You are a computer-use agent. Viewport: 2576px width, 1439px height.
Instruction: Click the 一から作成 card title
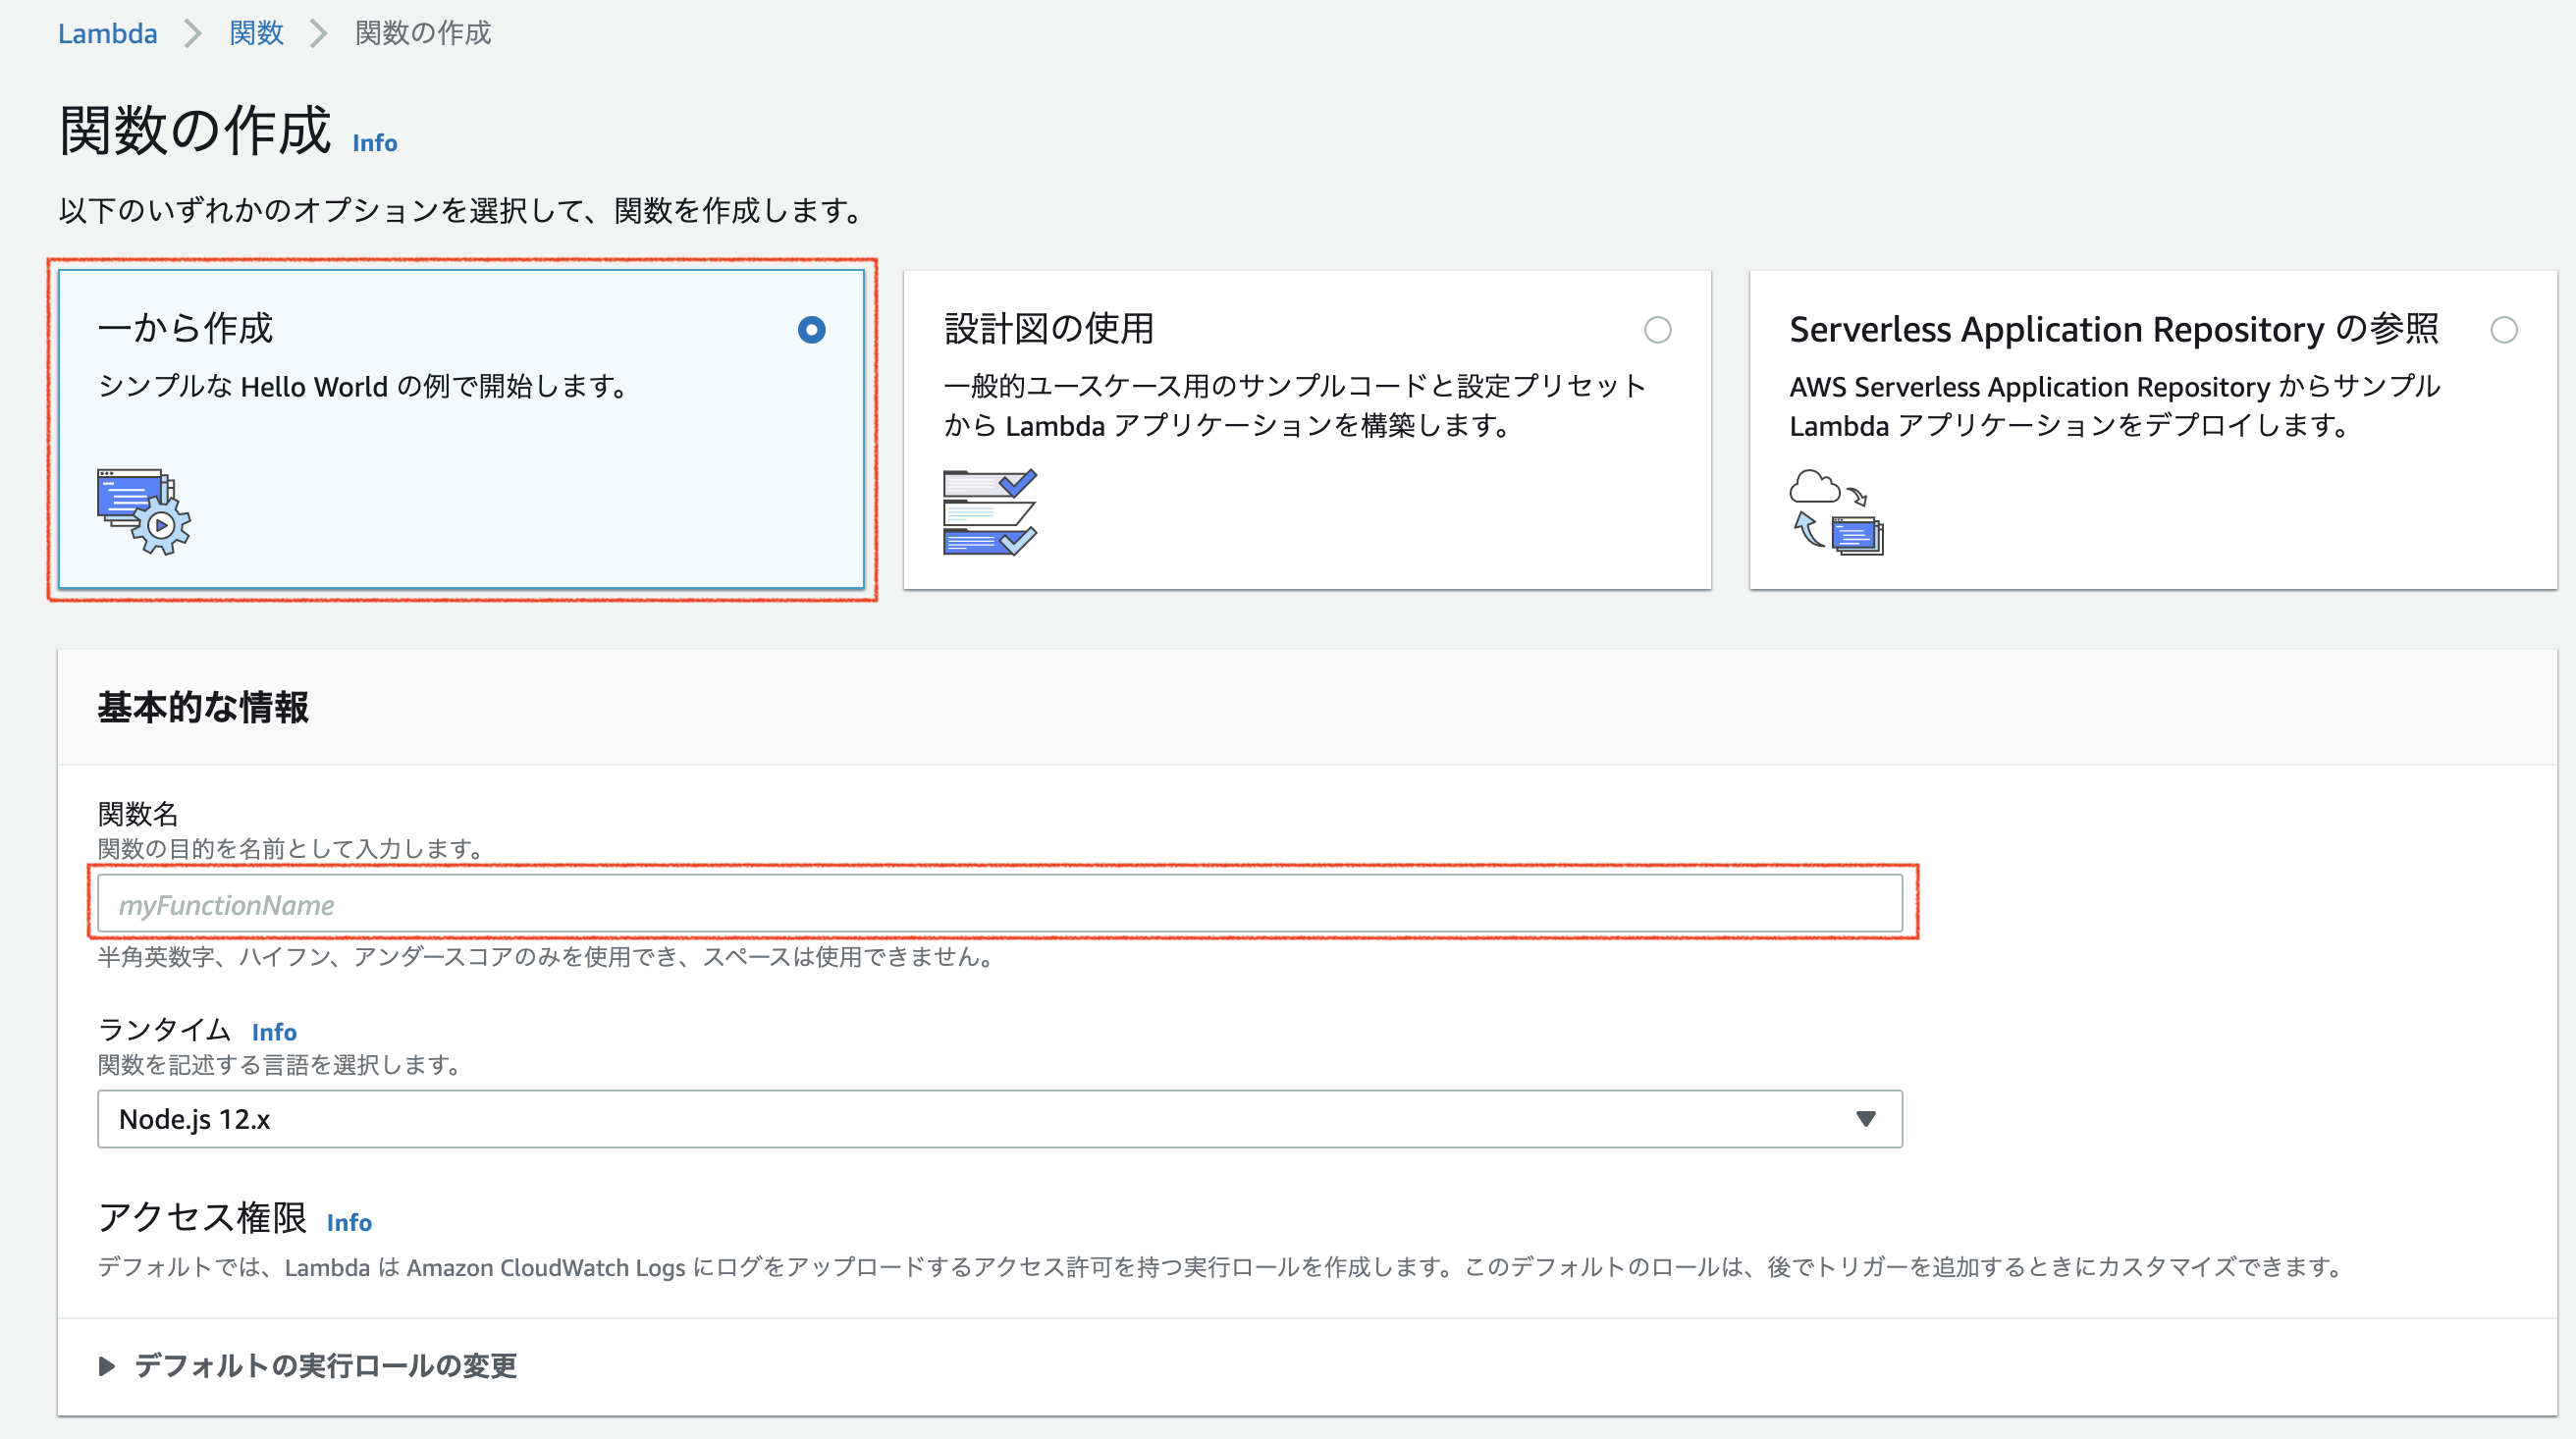pyautogui.click(x=186, y=328)
